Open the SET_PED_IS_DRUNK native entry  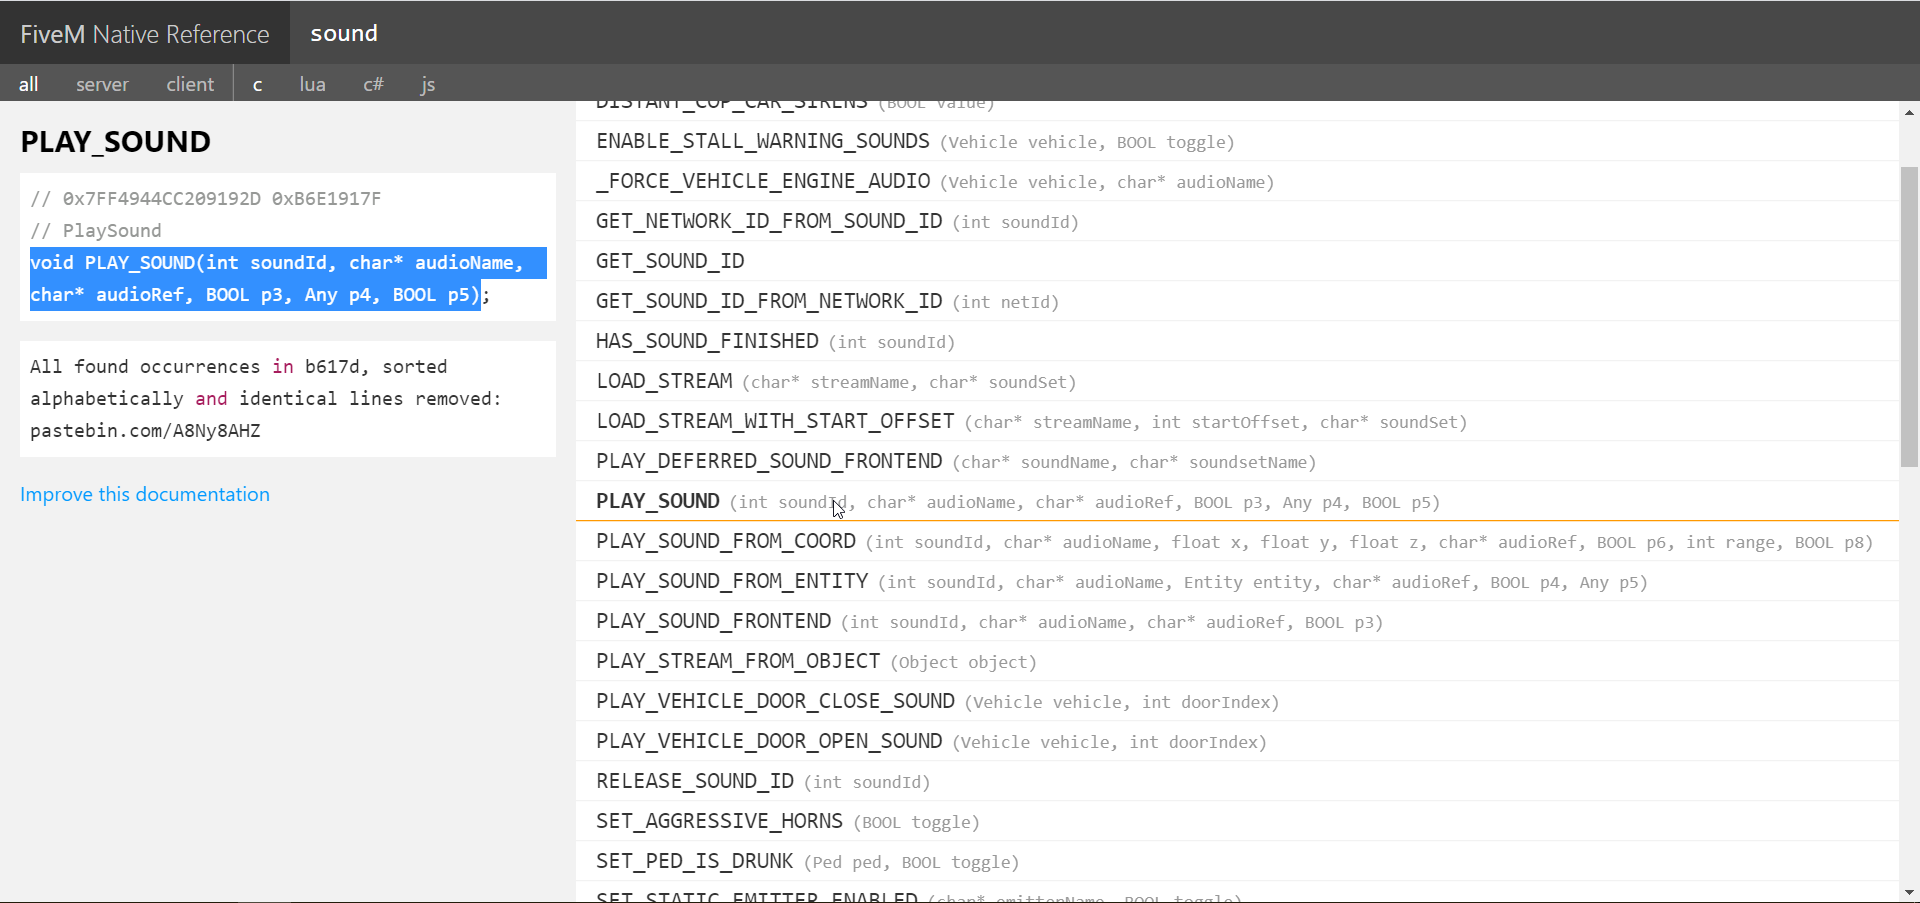(694, 861)
